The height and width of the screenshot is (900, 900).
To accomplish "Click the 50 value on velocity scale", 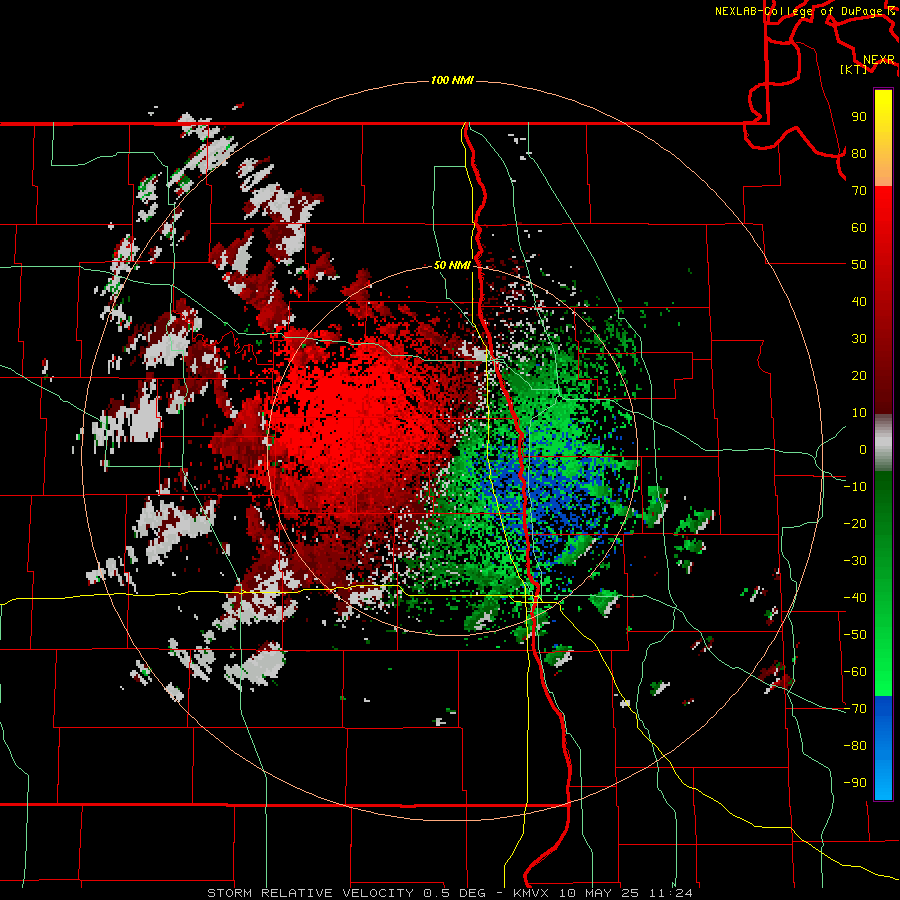I will point(859,265).
